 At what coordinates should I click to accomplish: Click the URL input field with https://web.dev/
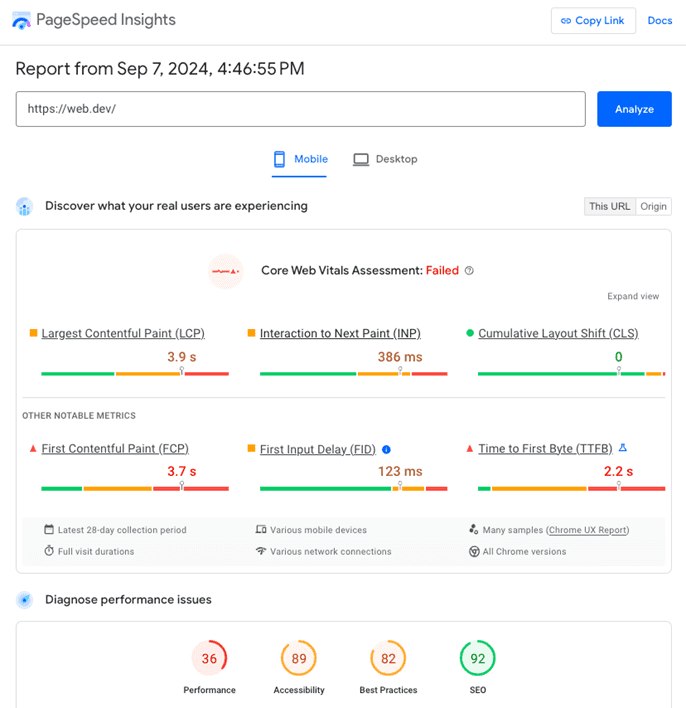point(301,109)
